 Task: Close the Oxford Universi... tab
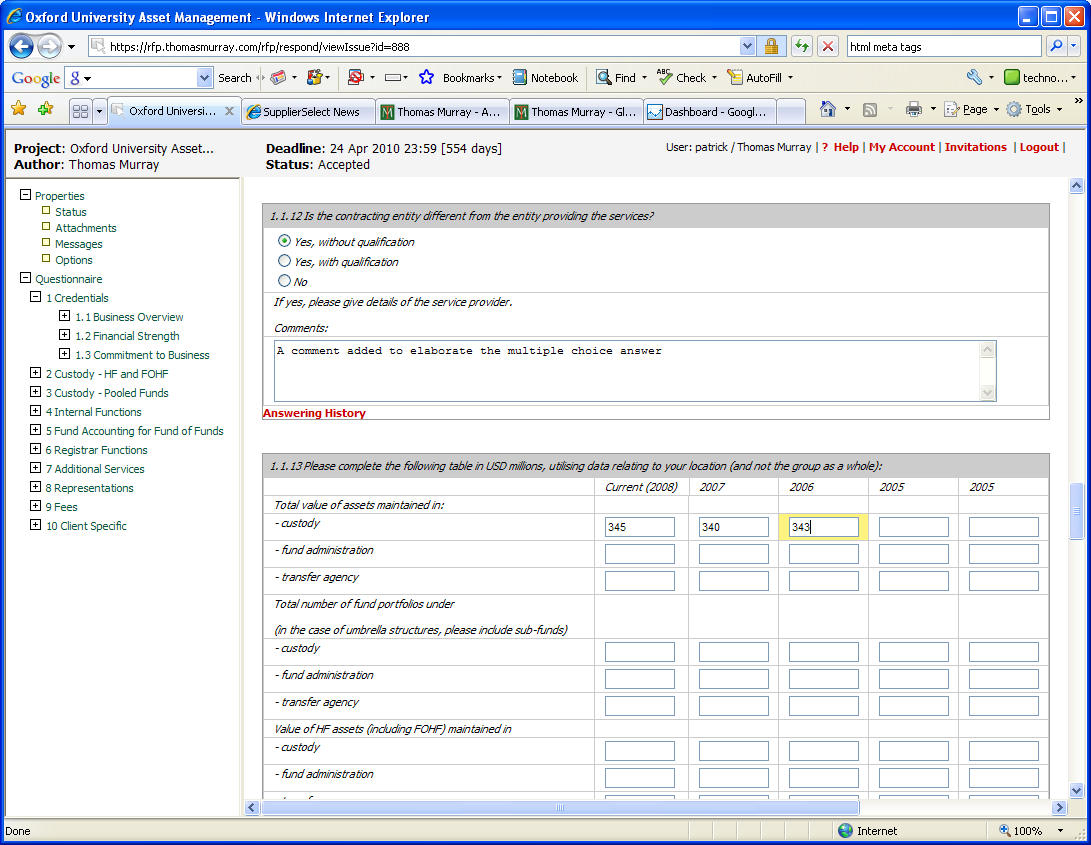coord(229,111)
